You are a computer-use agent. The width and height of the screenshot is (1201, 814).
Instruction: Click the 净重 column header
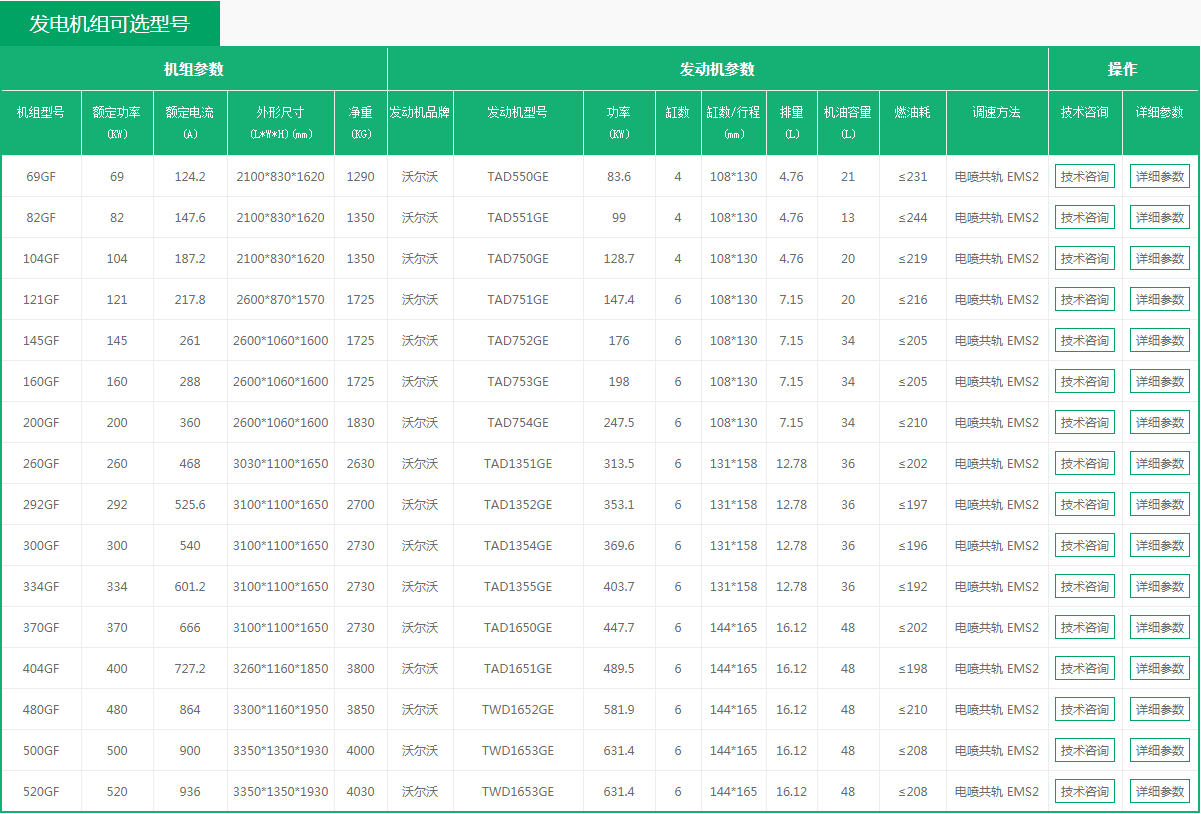(x=361, y=122)
